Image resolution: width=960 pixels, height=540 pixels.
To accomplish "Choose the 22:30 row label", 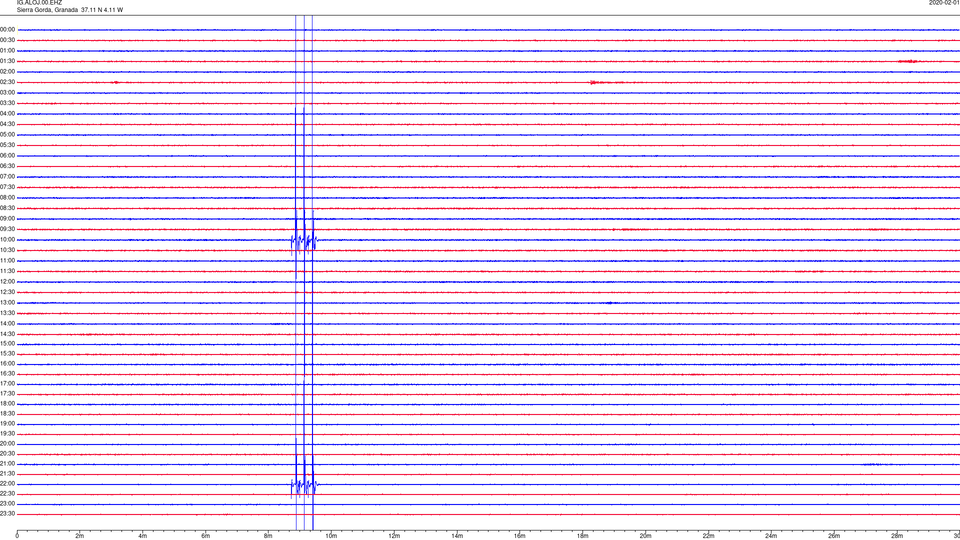I will coord(7,493).
